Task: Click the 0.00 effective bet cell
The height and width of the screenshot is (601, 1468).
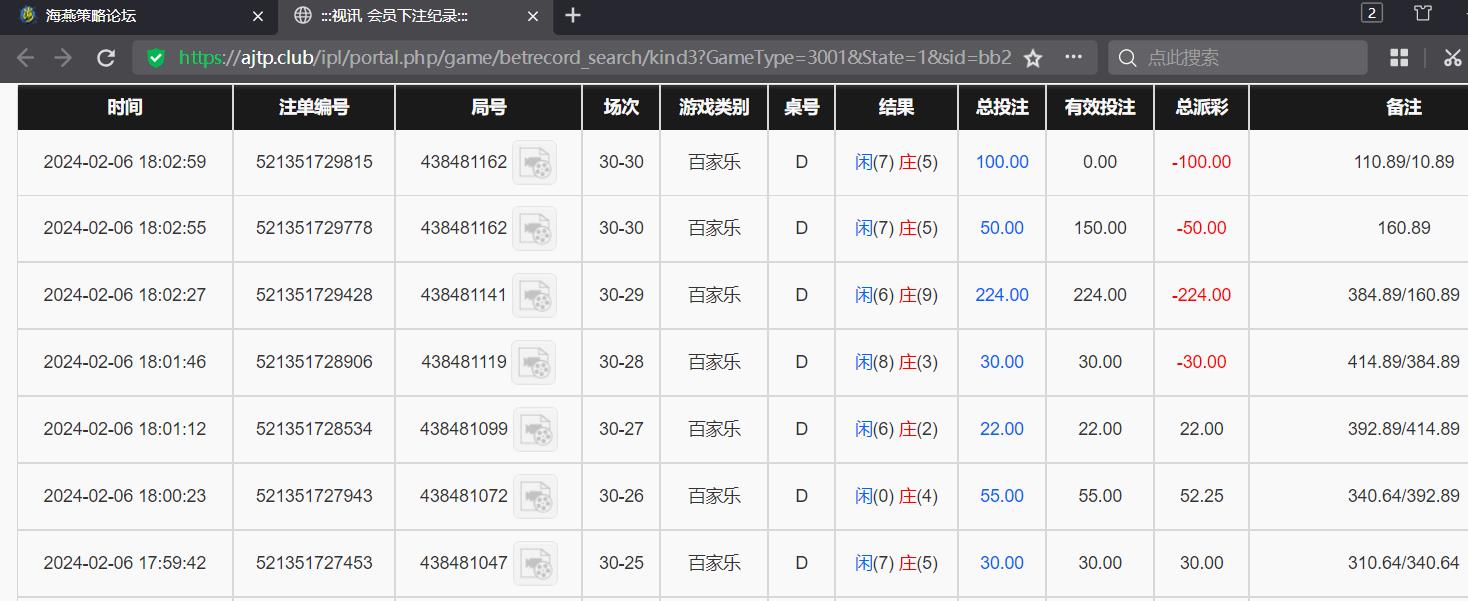Action: click(x=1100, y=162)
